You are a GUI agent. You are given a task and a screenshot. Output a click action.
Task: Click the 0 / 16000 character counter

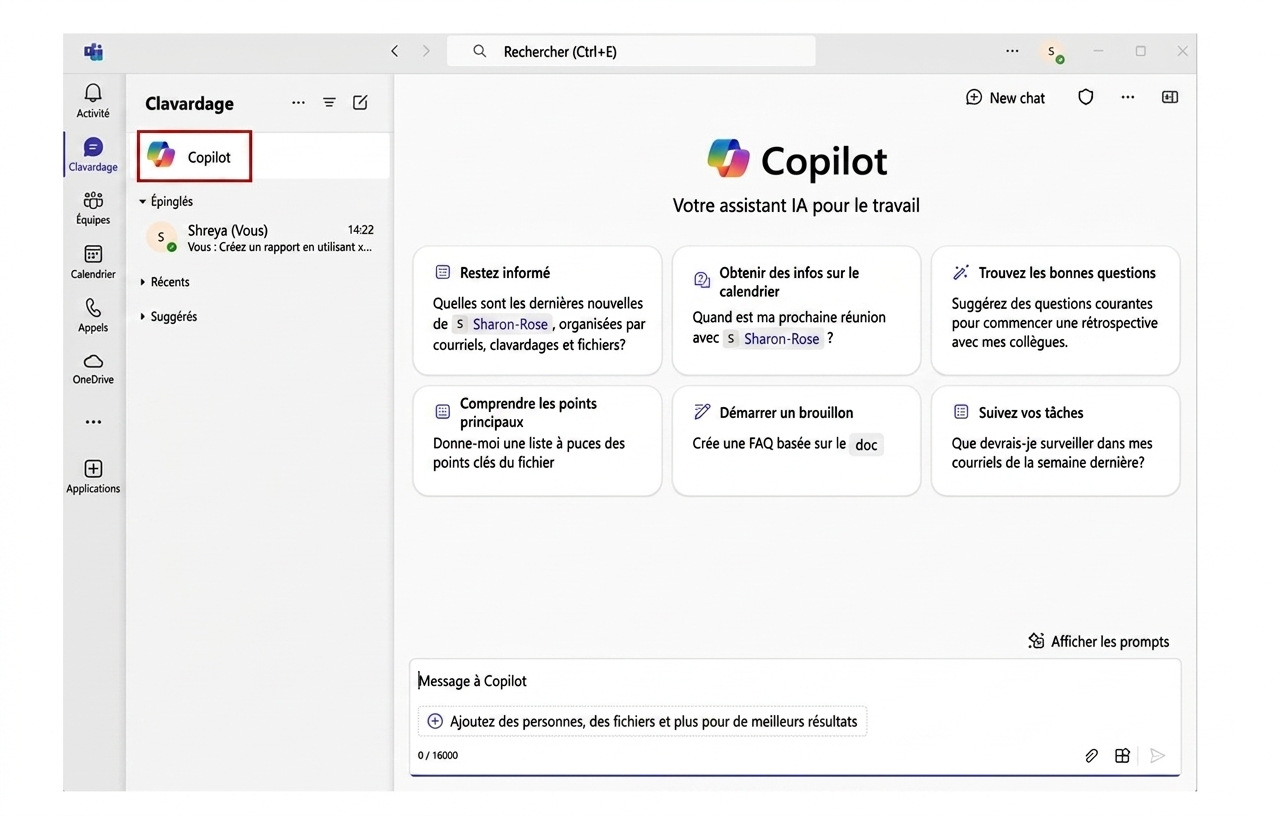438,755
